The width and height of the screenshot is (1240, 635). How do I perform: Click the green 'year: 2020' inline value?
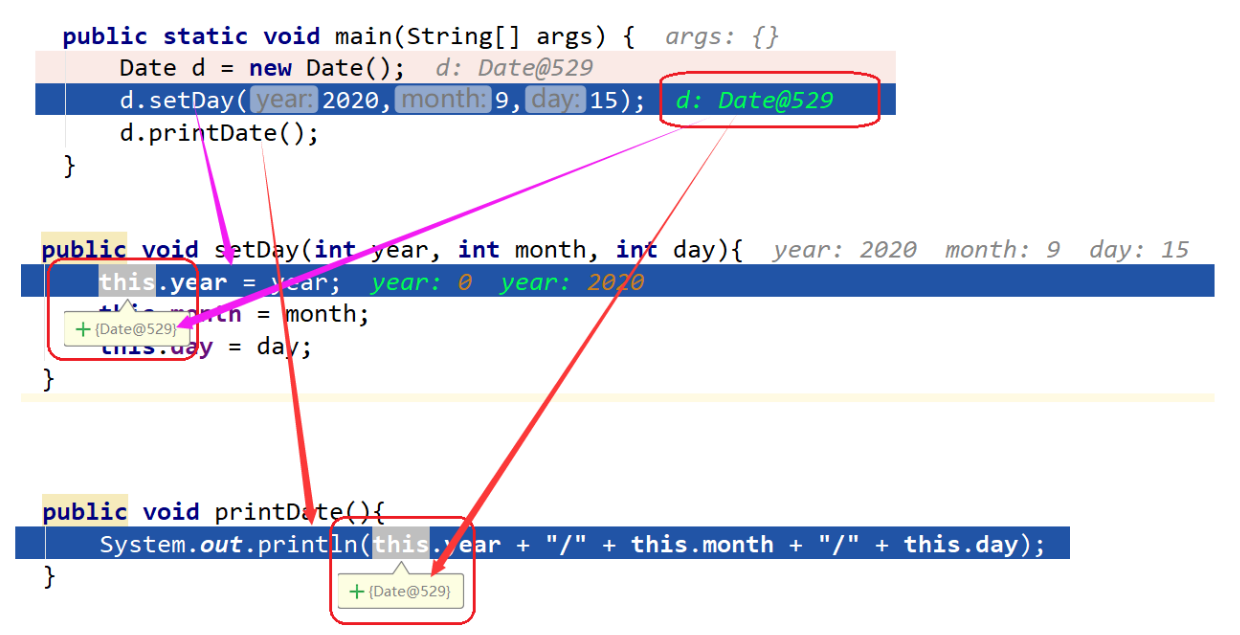[x=572, y=283]
